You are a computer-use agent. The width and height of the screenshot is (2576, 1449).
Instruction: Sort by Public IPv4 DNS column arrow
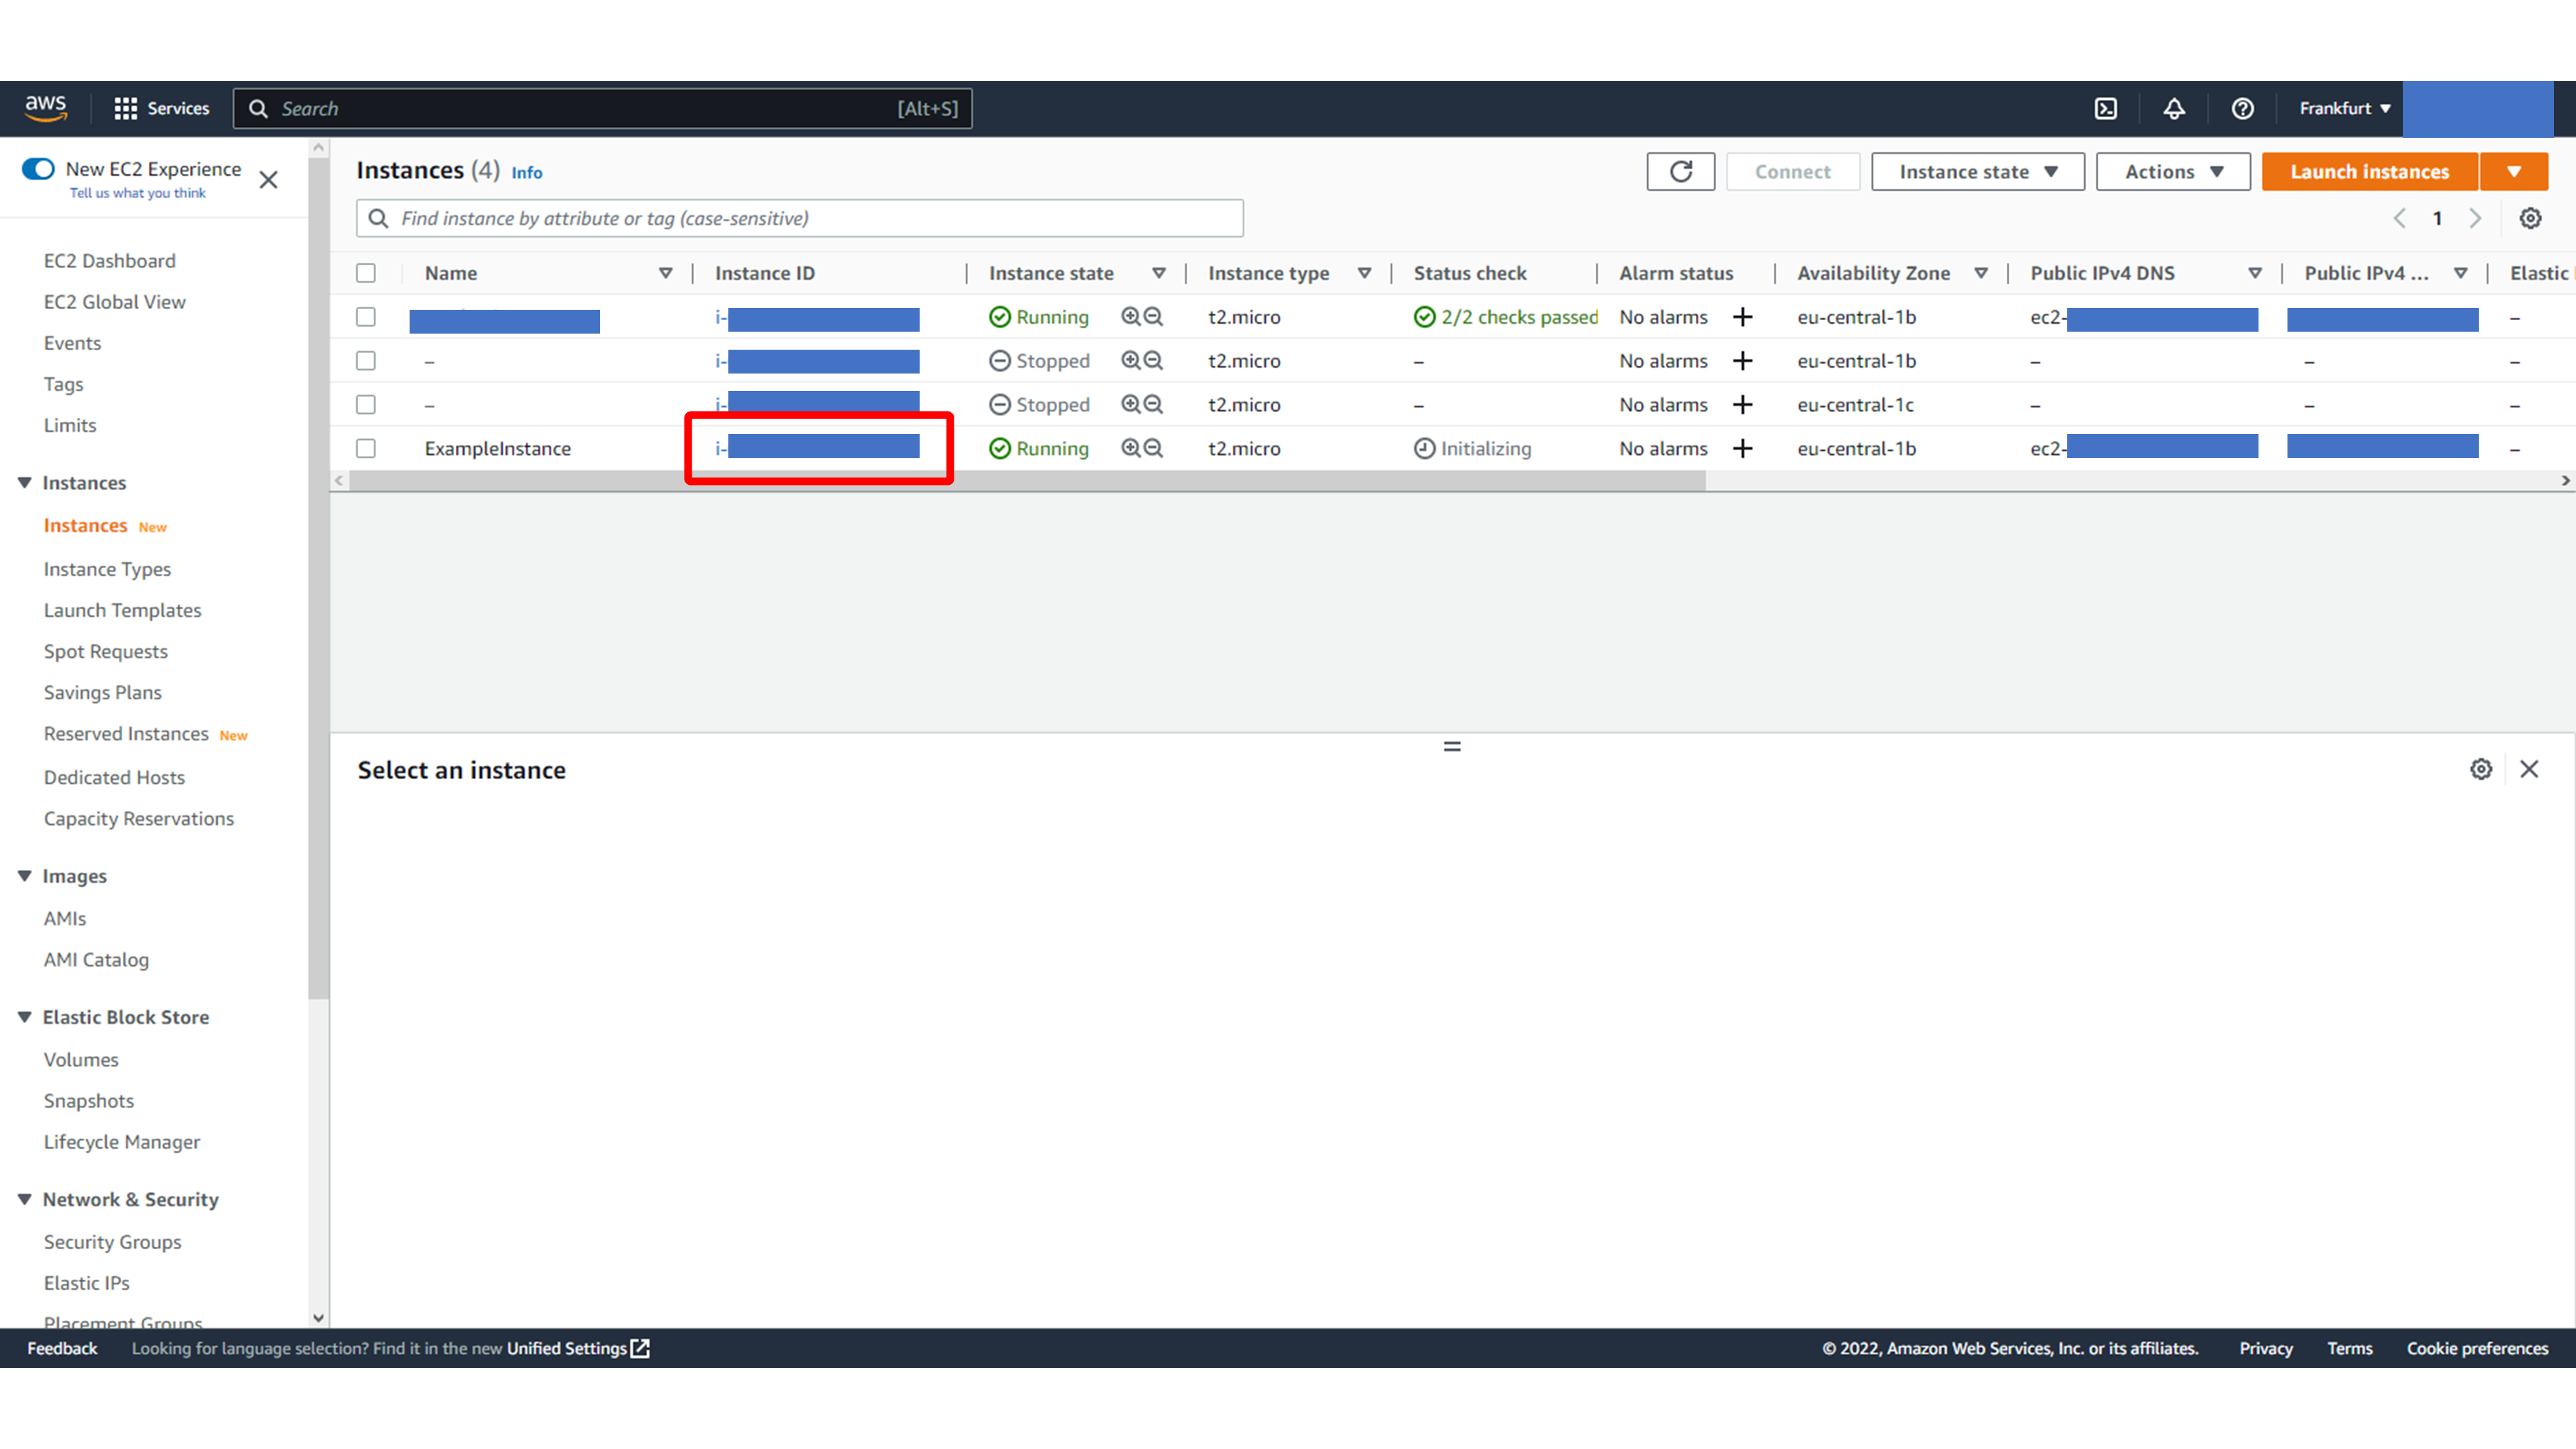pyautogui.click(x=2254, y=273)
